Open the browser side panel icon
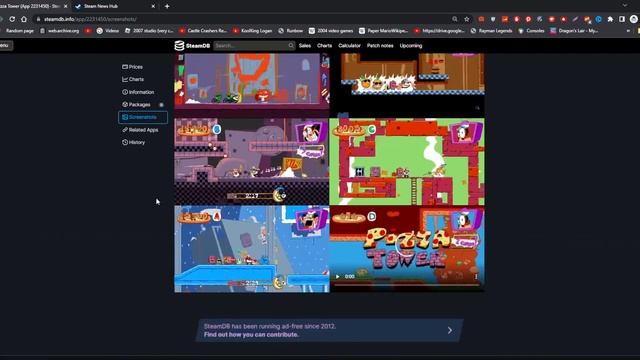Image resolution: width=640 pixels, height=360 pixels. (x=622, y=19)
